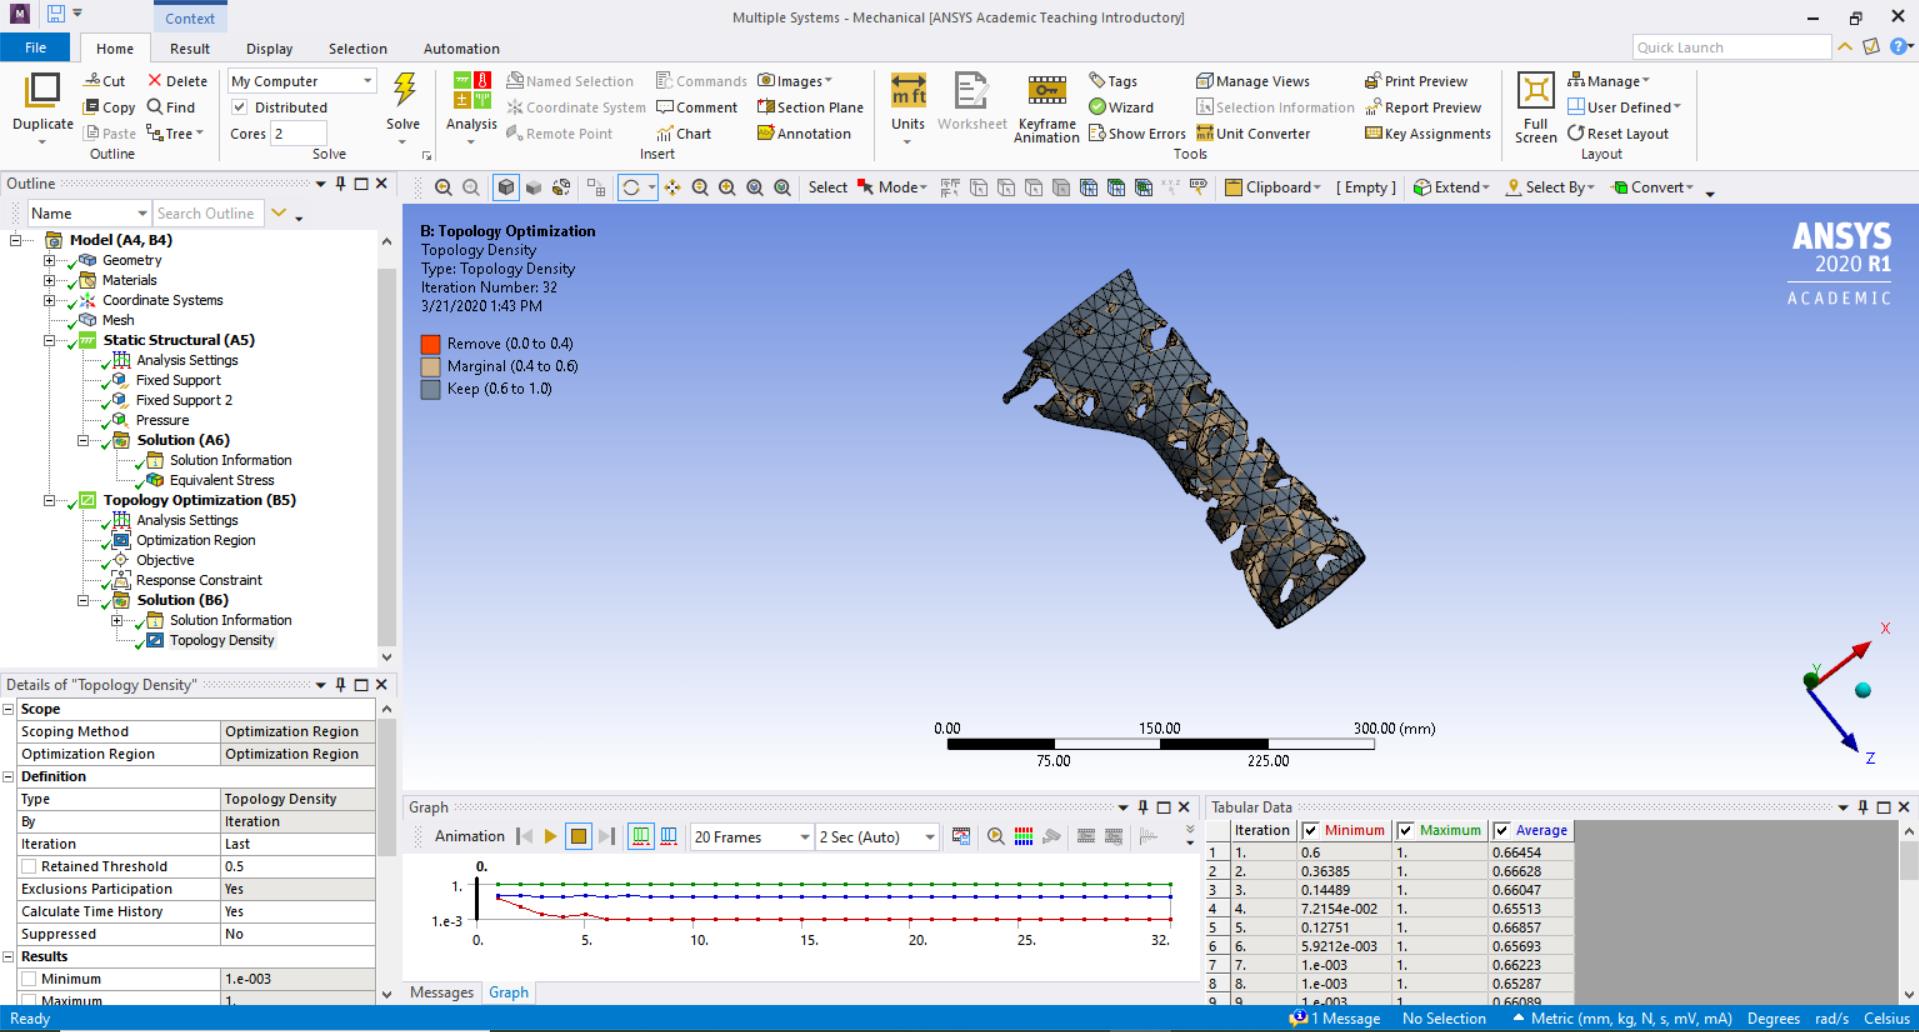Screen dimensions: 1919x1032
Task: Insert a Chart
Action: click(x=683, y=133)
